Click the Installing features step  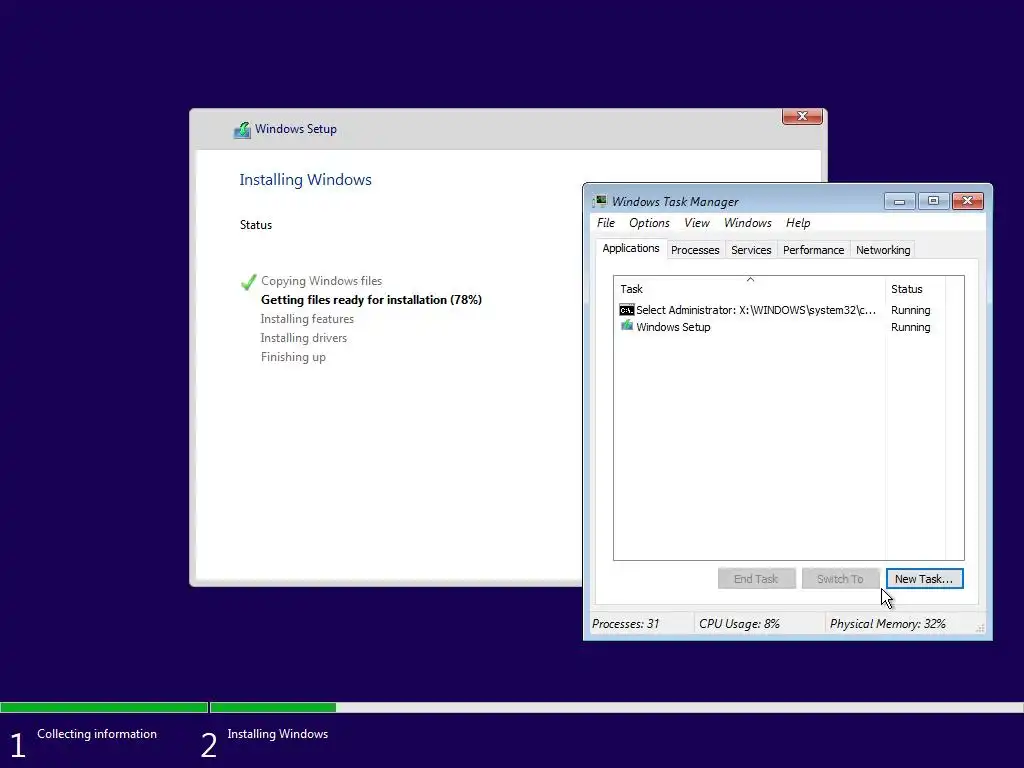click(x=307, y=319)
